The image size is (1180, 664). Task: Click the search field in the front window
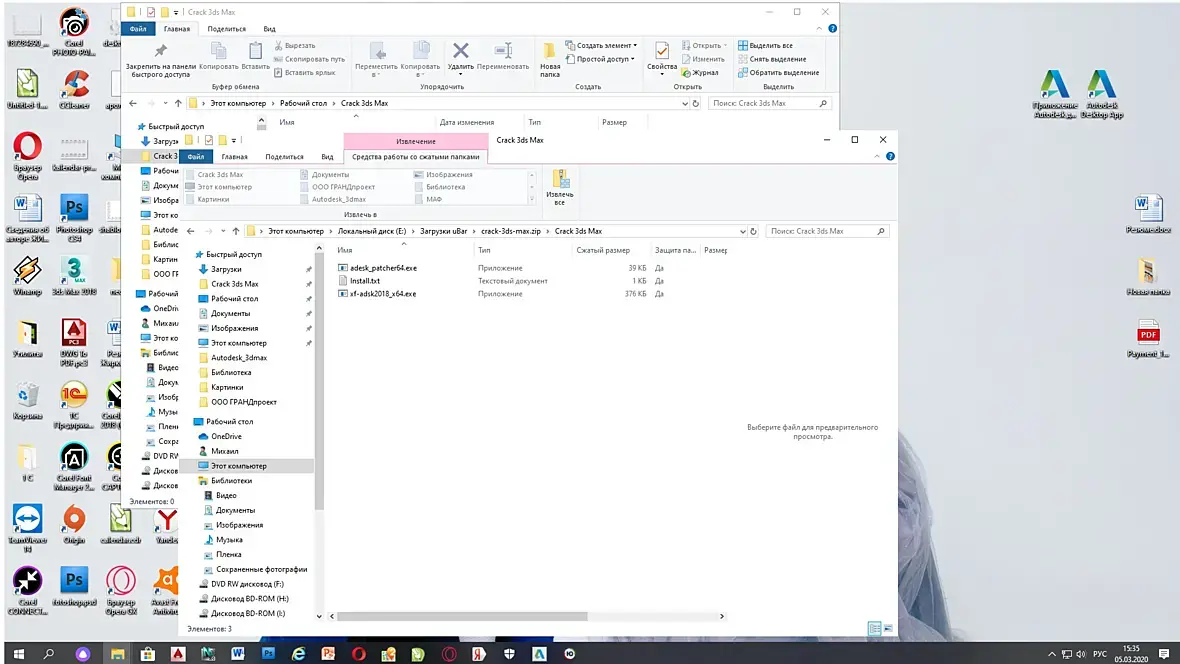point(826,231)
